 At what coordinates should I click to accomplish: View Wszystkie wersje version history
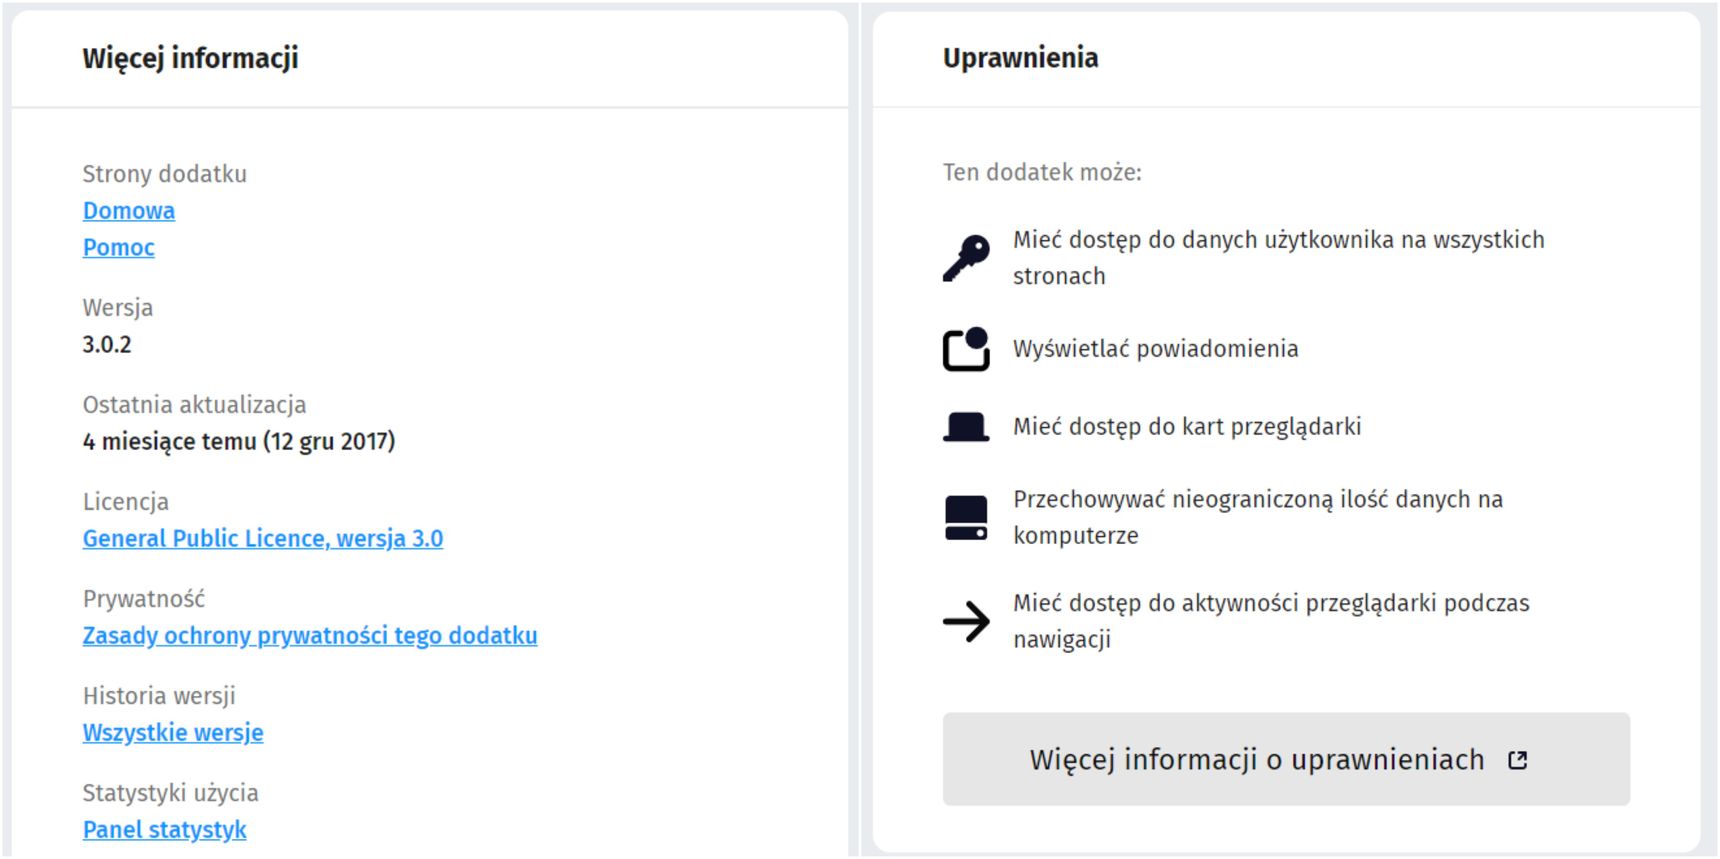click(x=173, y=733)
